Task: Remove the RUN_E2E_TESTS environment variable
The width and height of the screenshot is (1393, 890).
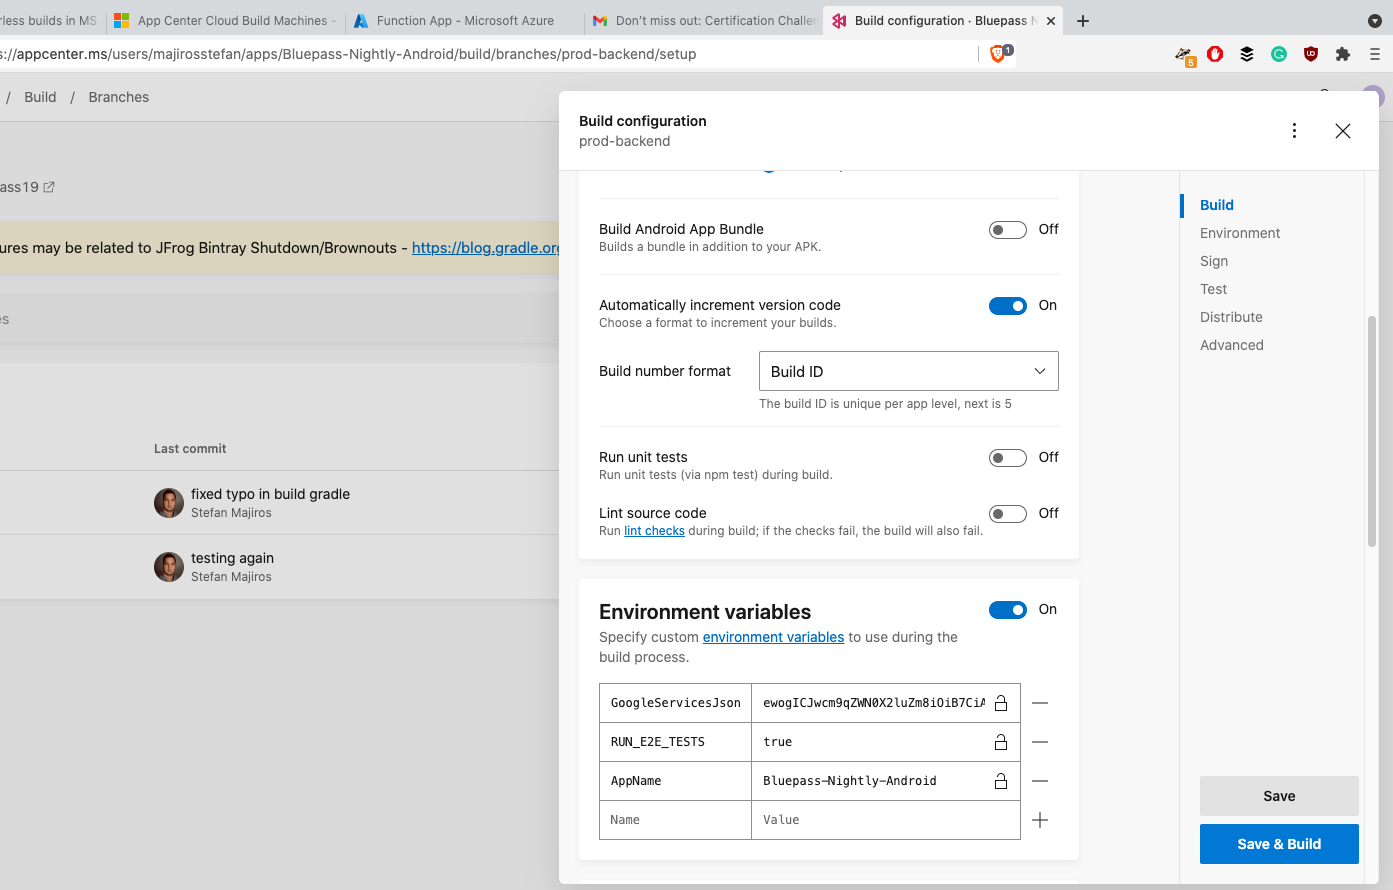Action: pos(1040,742)
